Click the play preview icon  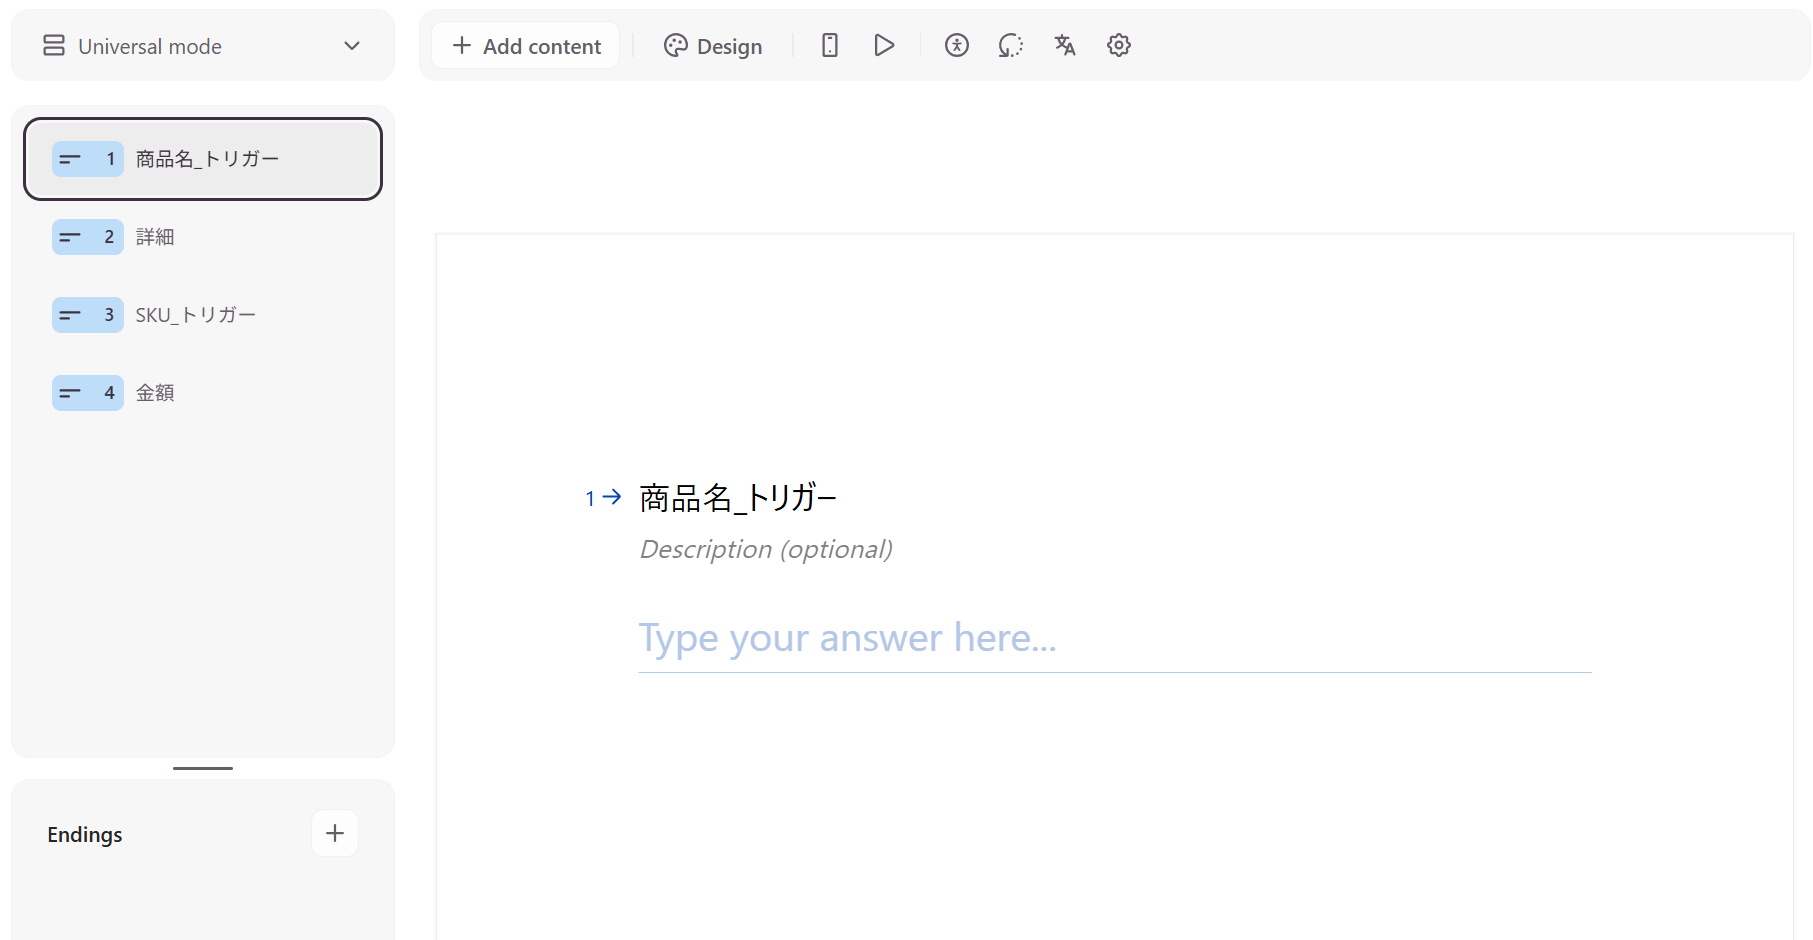[x=883, y=45]
